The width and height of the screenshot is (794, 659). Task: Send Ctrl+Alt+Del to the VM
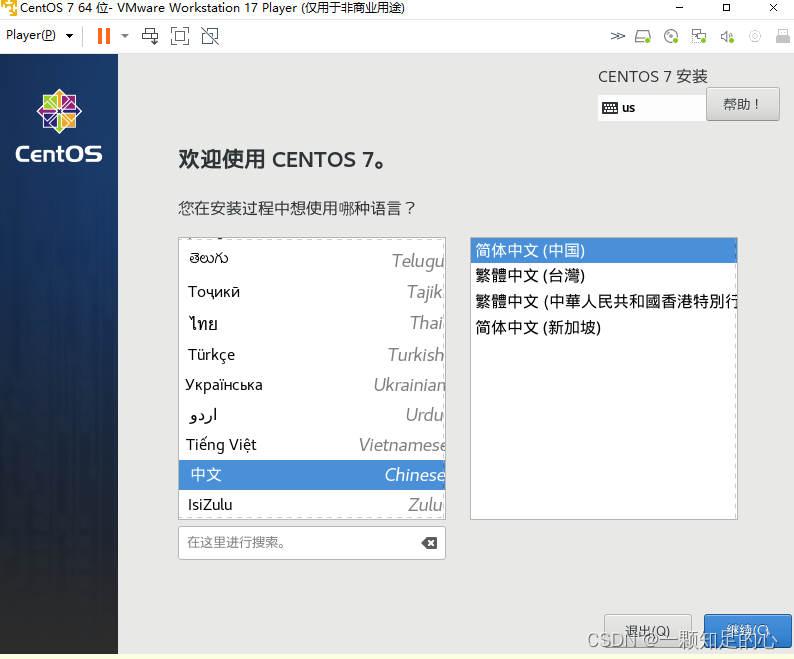pos(150,36)
